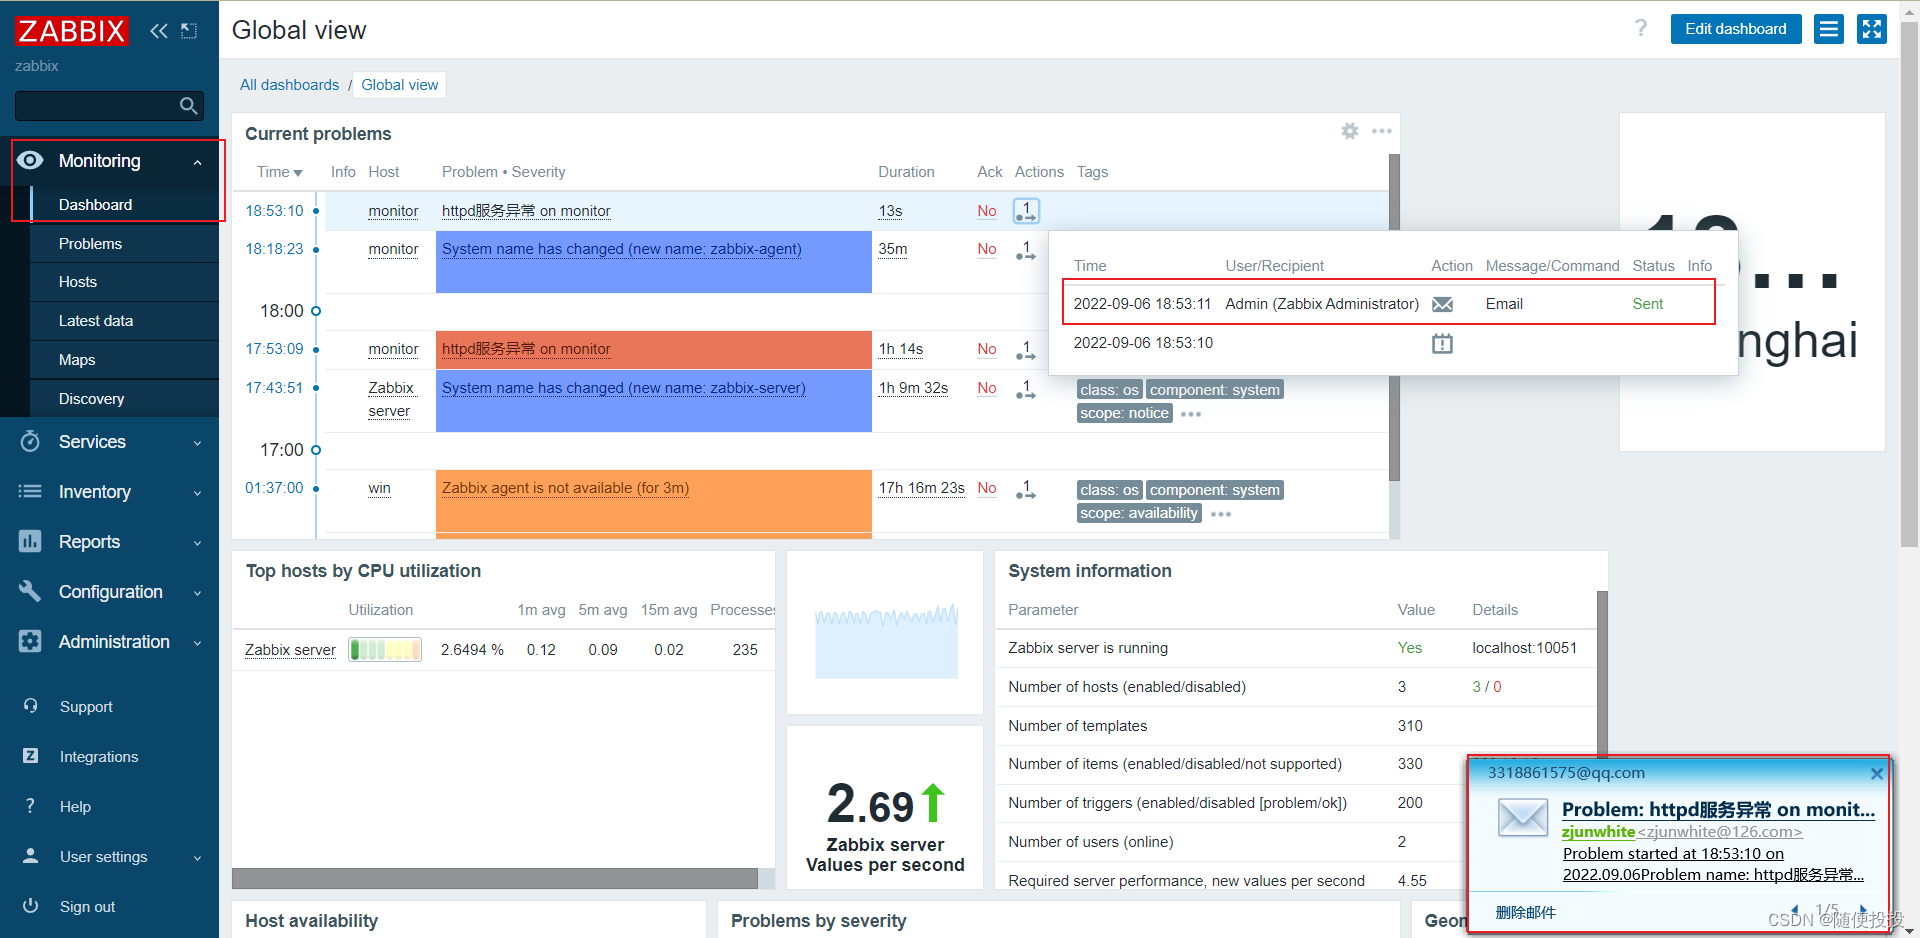Sort problems by the Time column
Image resolution: width=1920 pixels, height=938 pixels.
point(279,172)
